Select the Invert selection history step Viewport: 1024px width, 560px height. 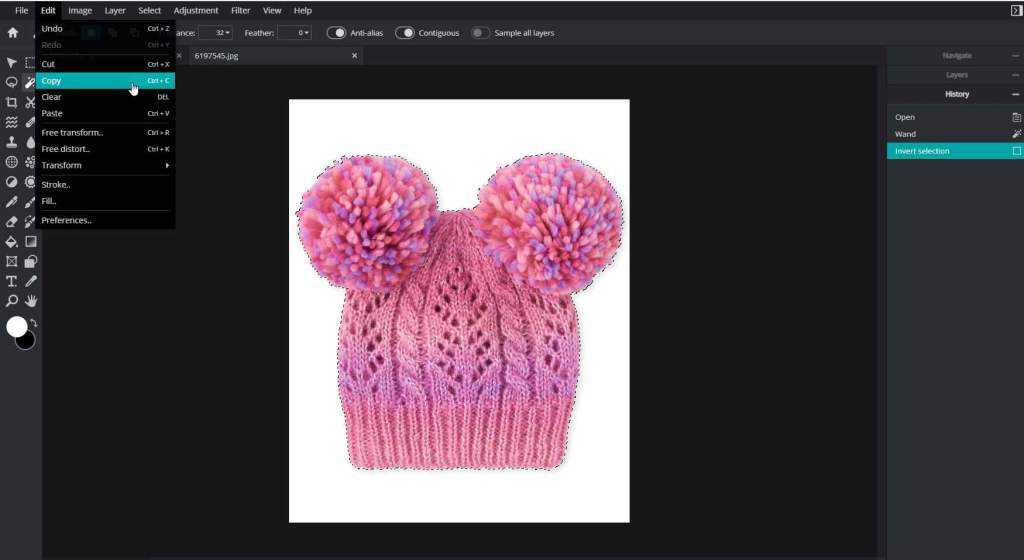tap(955, 151)
